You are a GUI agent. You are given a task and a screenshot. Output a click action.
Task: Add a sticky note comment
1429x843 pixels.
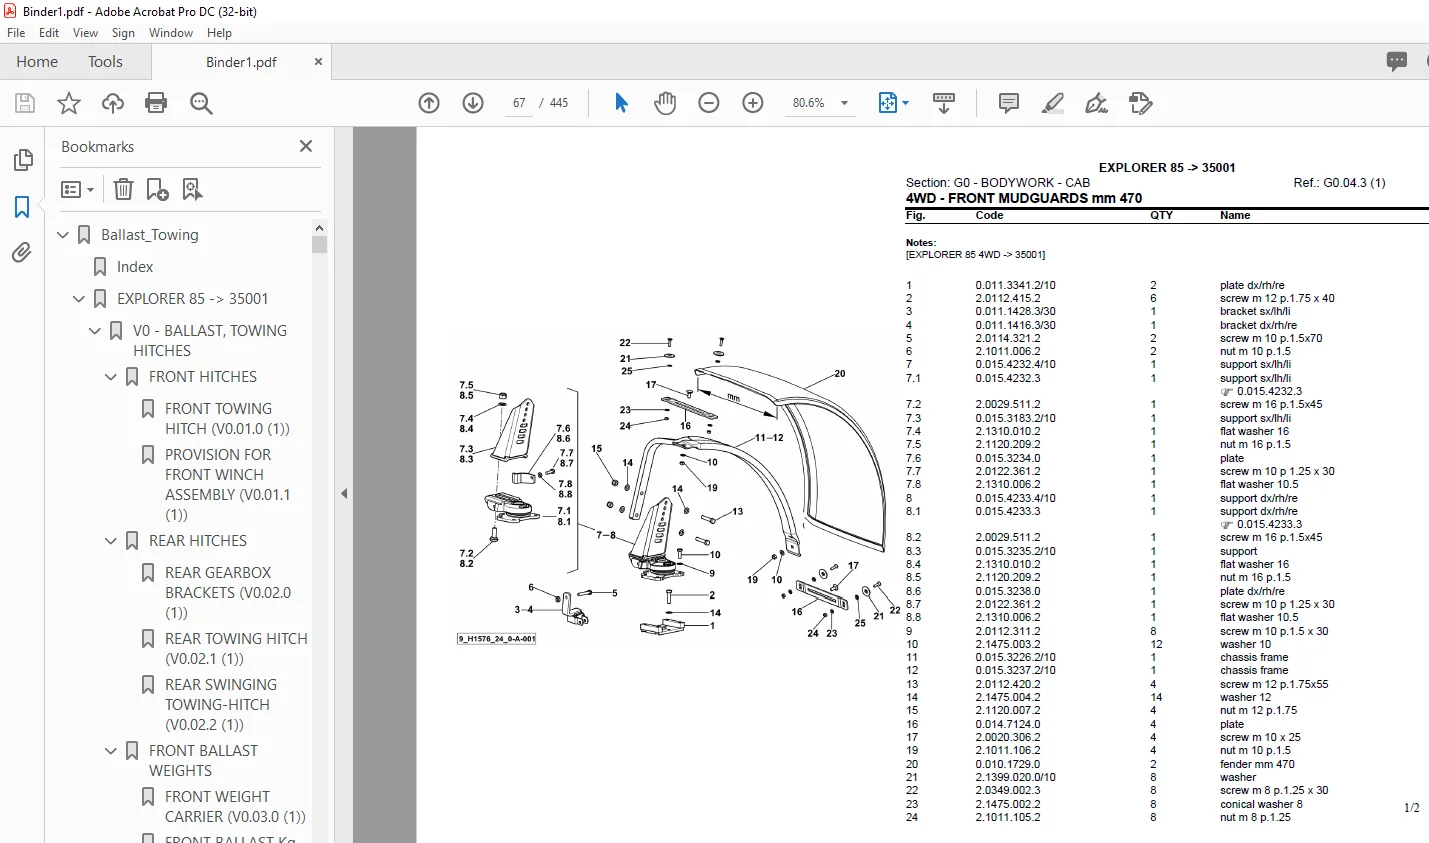(x=1009, y=103)
